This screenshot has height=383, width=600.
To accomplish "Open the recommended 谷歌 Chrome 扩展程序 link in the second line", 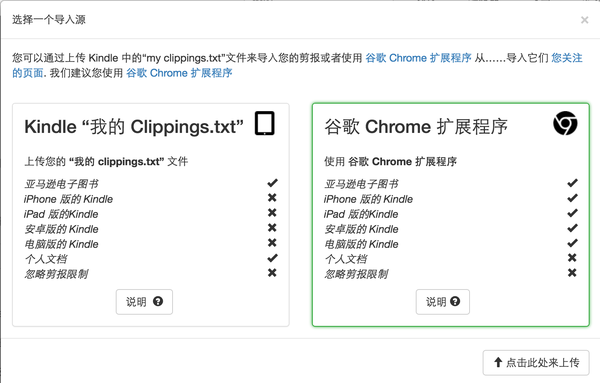I will (x=179, y=73).
